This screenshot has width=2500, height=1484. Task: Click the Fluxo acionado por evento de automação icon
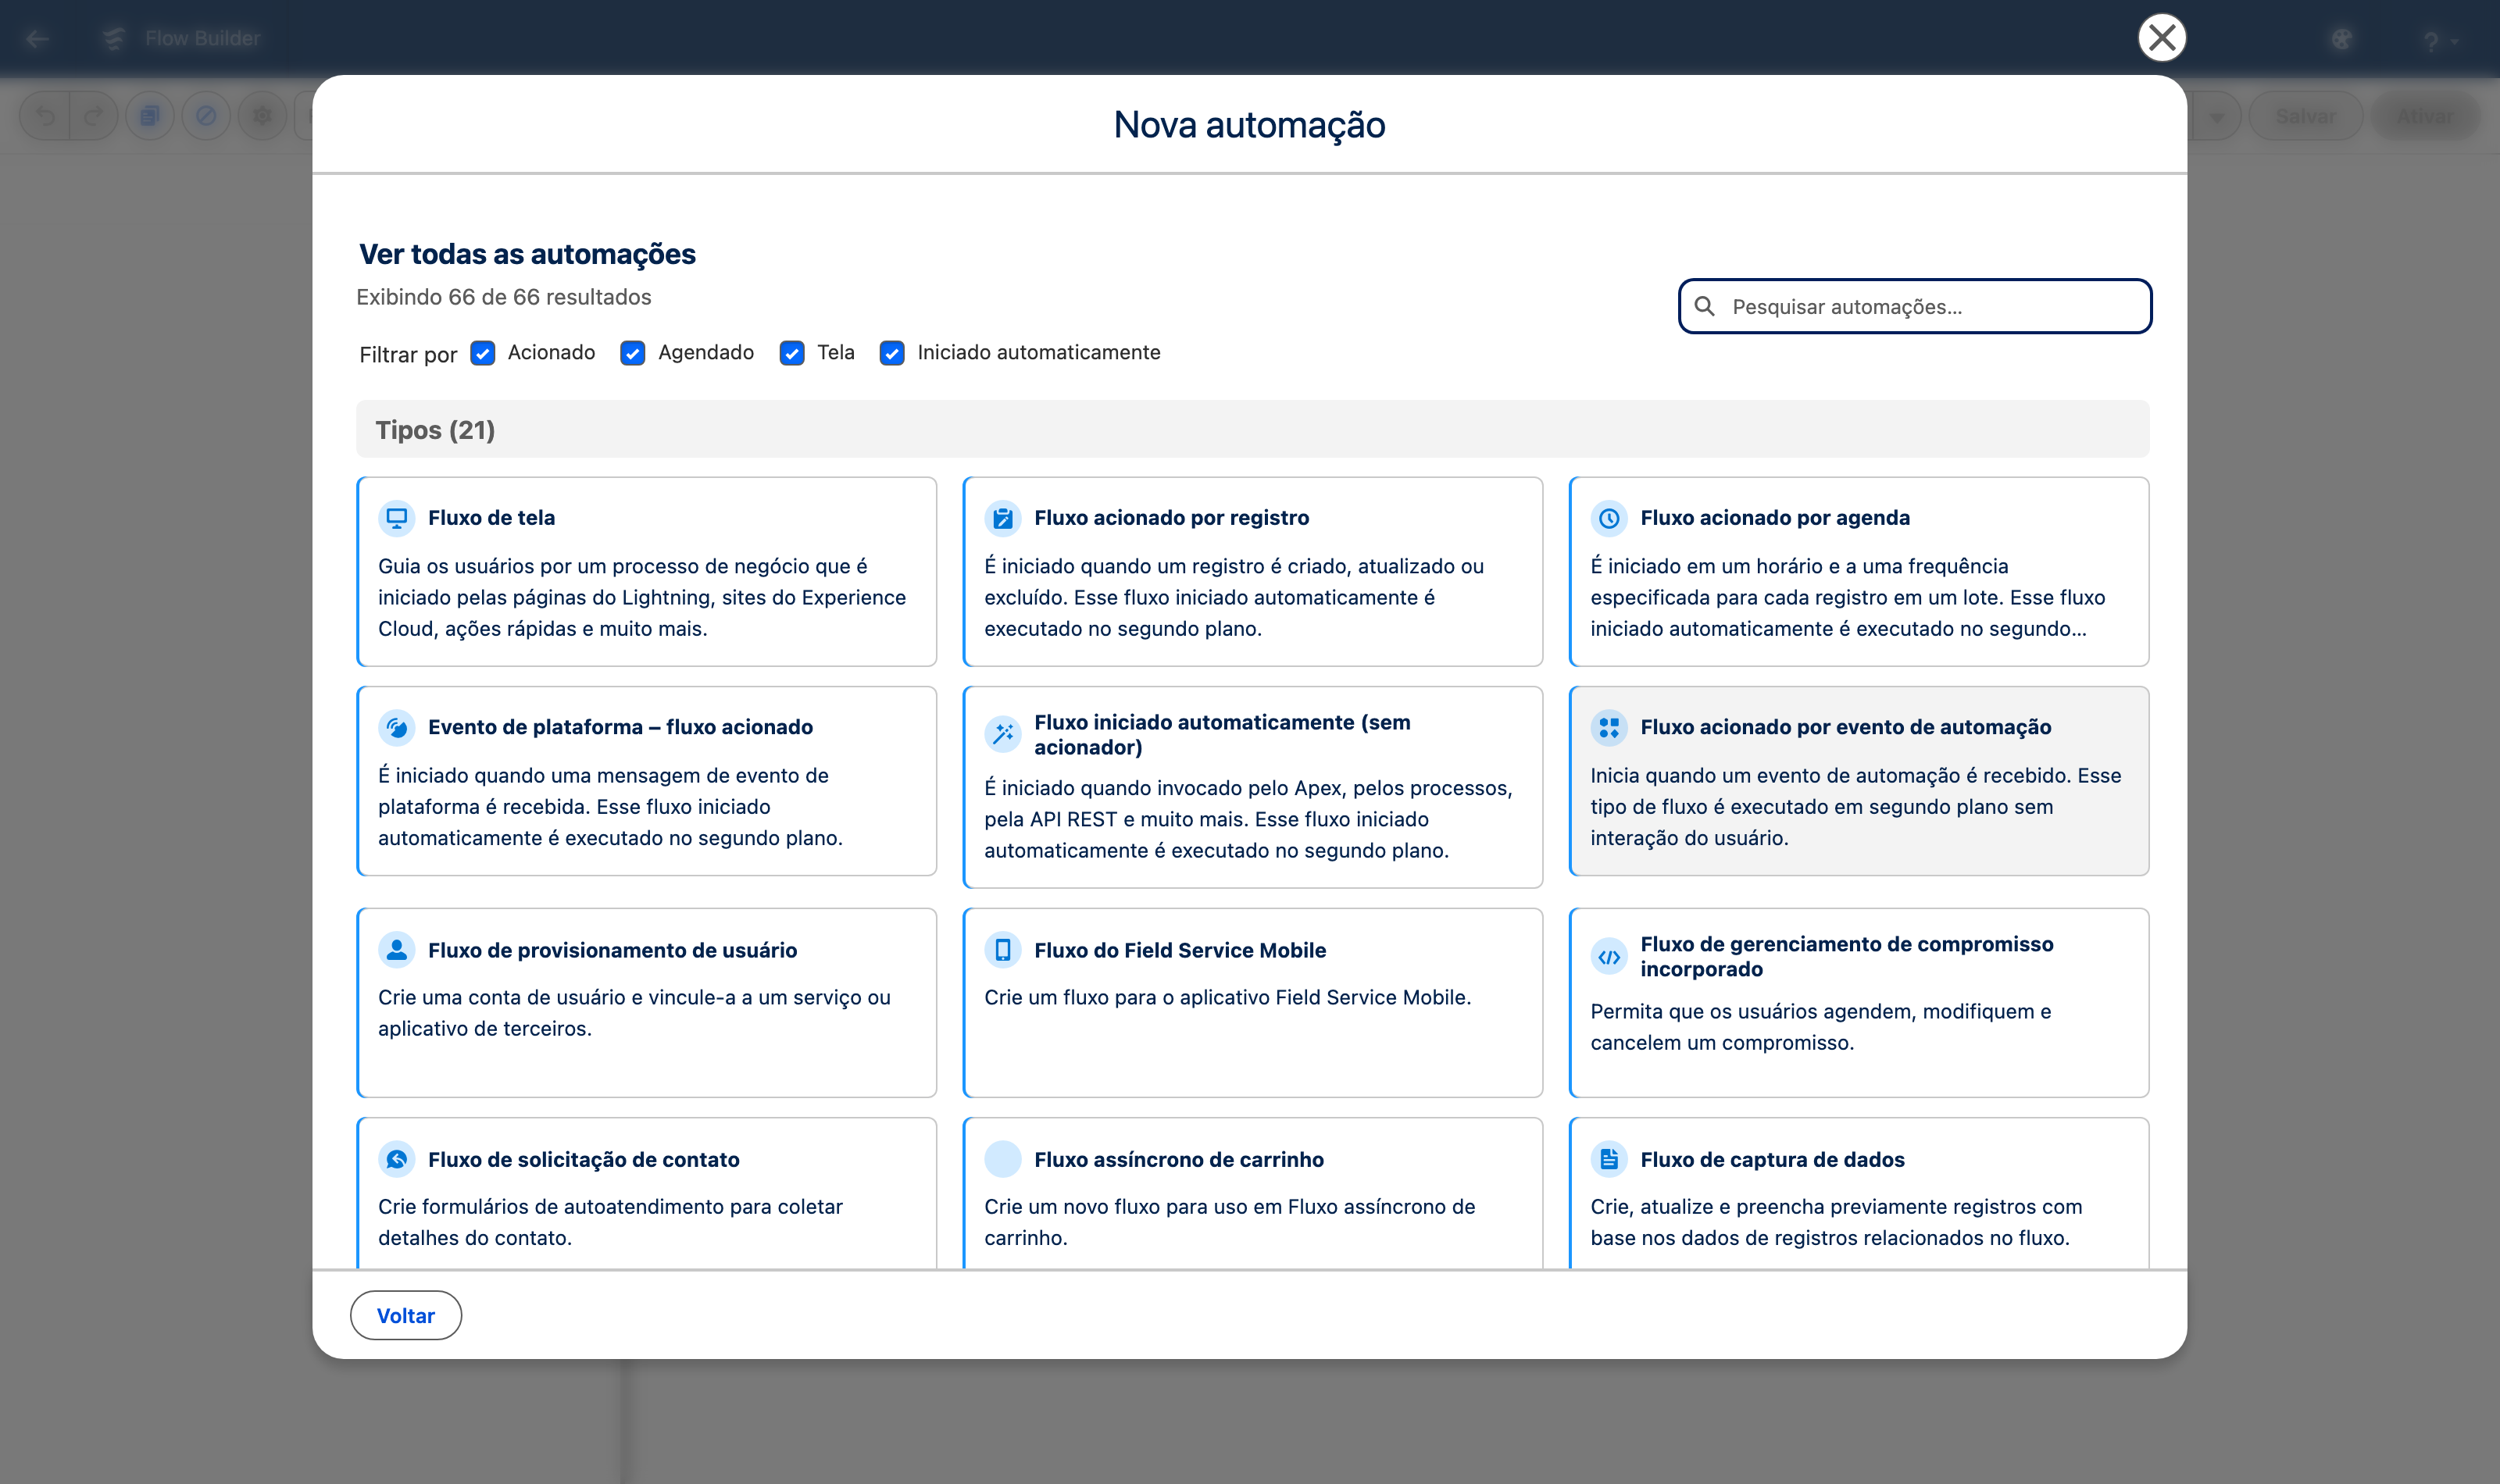[x=1609, y=727]
